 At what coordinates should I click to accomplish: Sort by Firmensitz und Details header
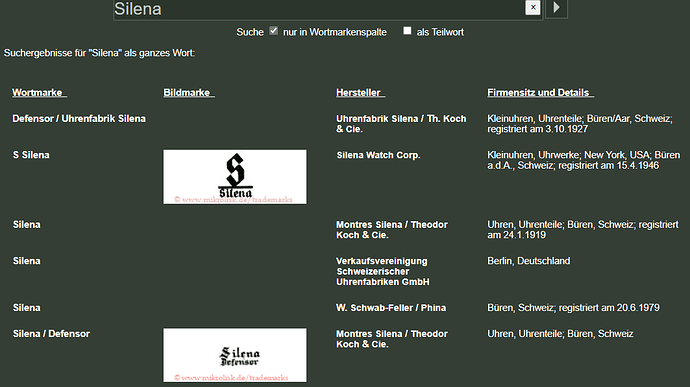(x=540, y=93)
